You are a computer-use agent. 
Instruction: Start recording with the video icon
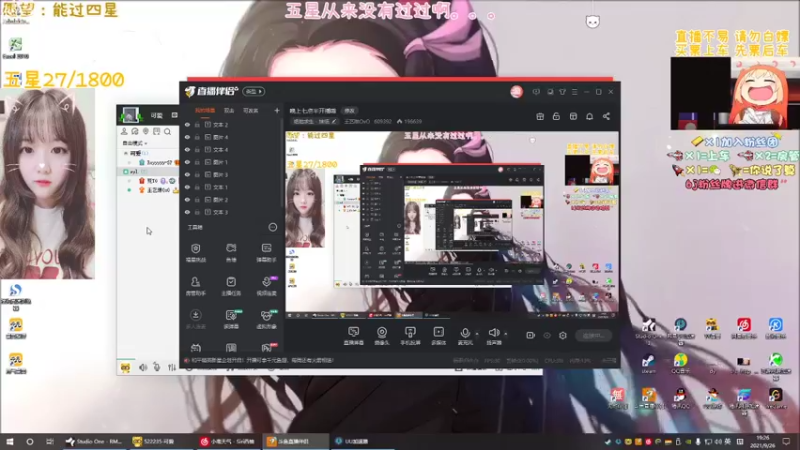tap(530, 335)
